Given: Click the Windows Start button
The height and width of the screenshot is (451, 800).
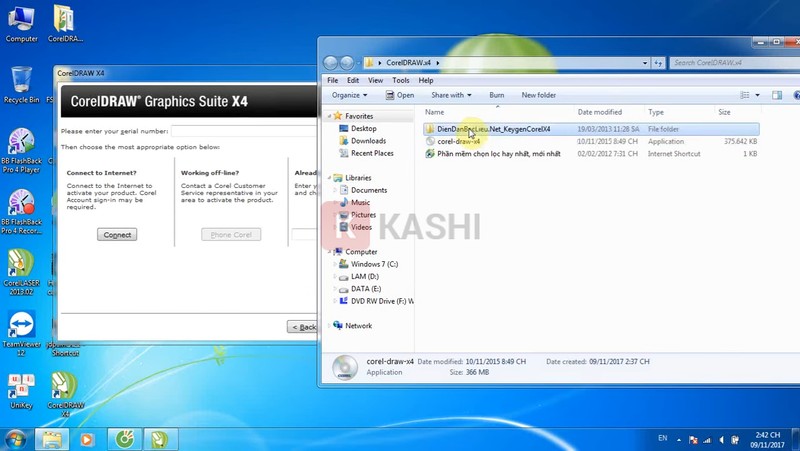Looking at the screenshot, I should [14, 439].
